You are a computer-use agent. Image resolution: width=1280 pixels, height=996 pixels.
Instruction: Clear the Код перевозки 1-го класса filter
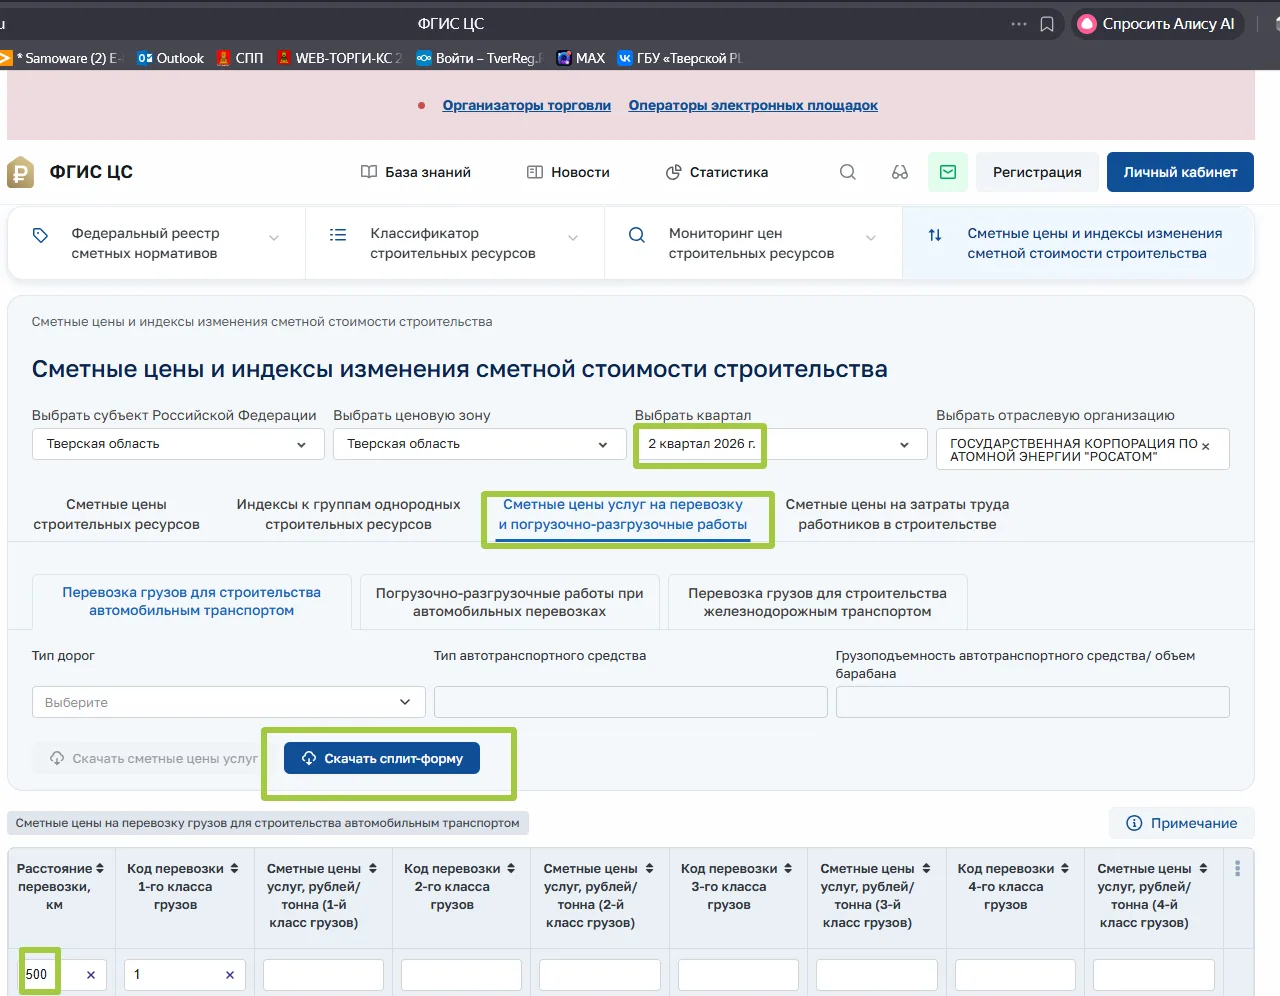(230, 975)
